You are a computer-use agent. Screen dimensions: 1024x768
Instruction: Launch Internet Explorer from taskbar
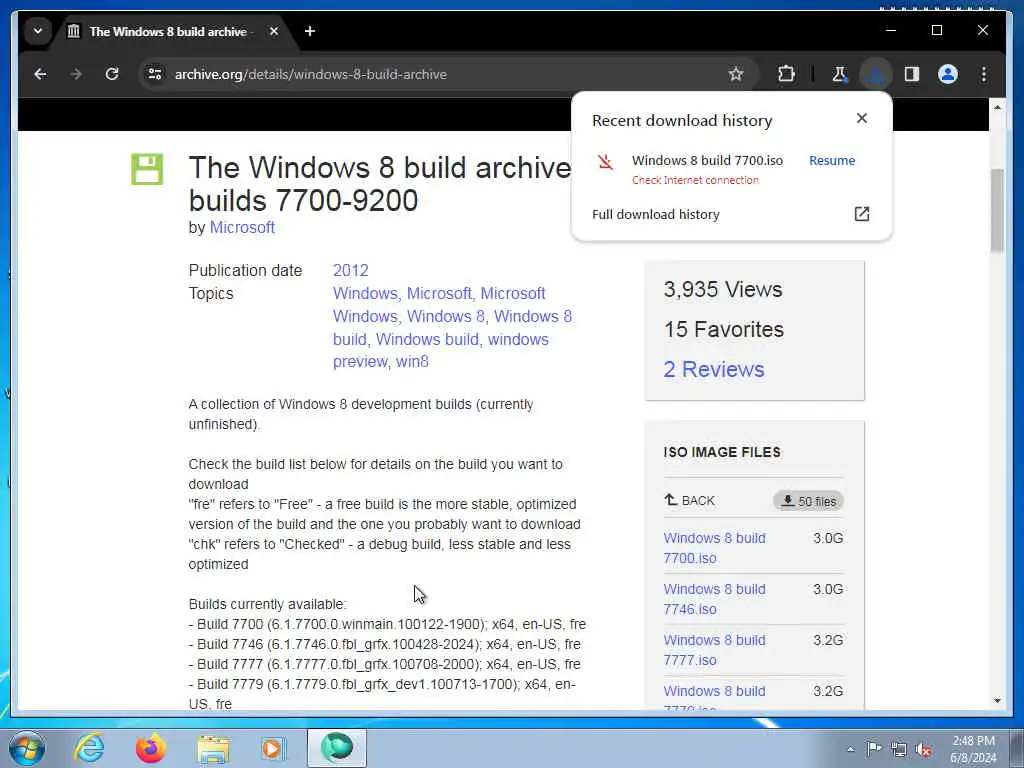89,748
